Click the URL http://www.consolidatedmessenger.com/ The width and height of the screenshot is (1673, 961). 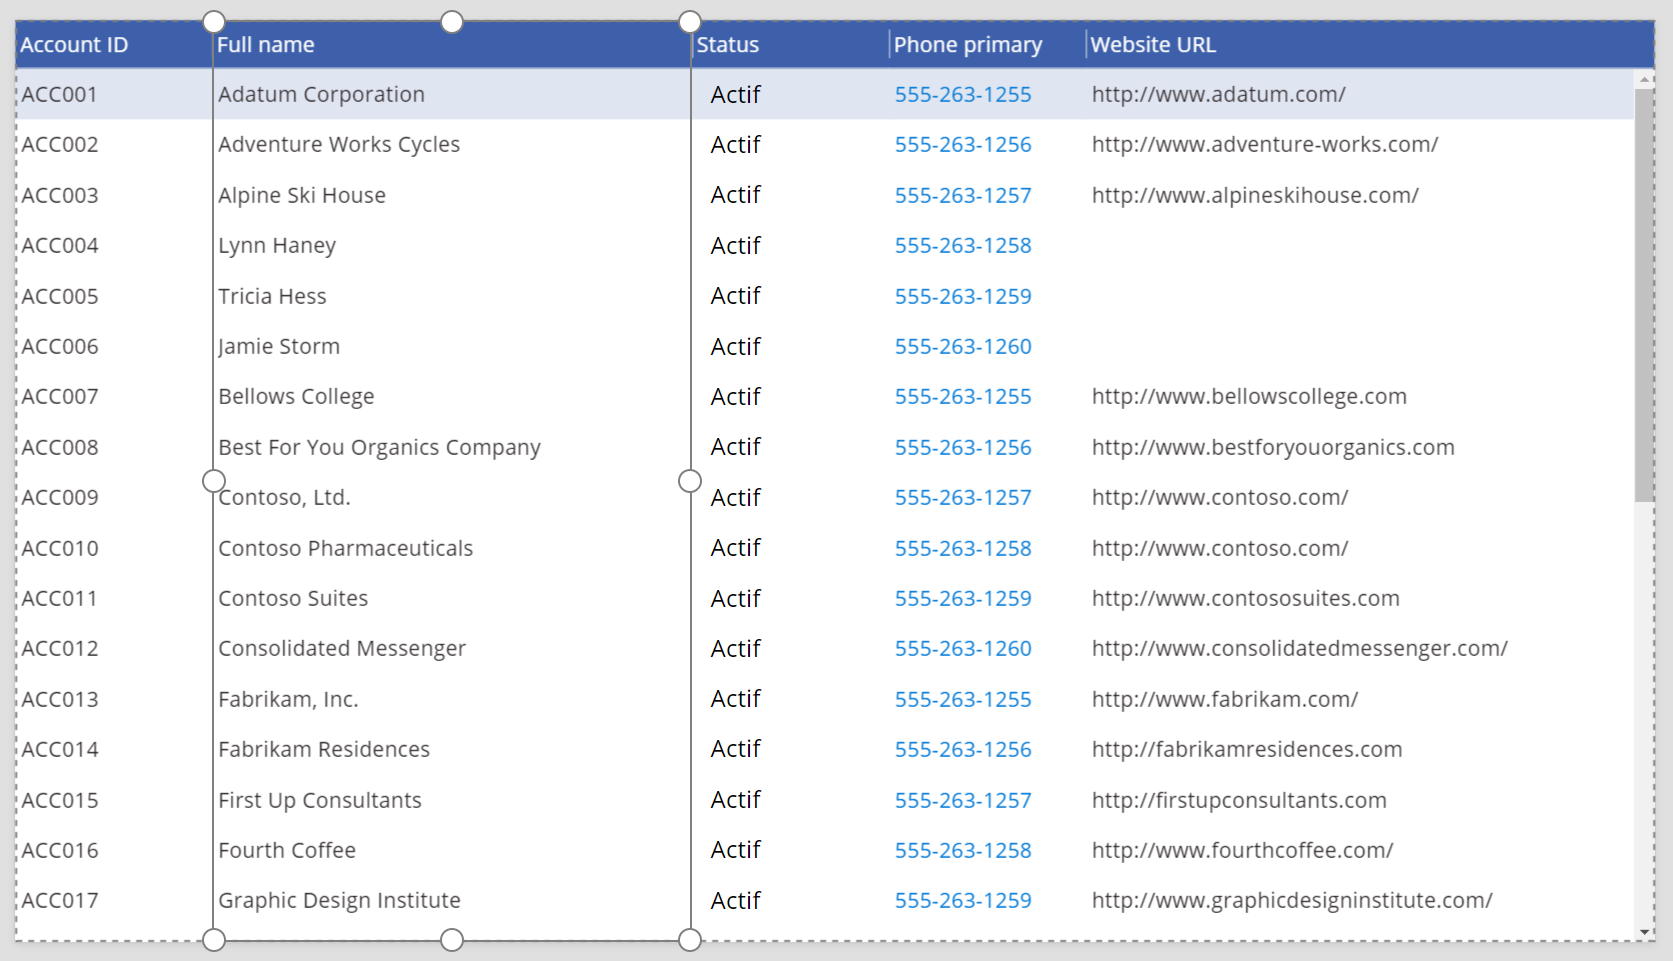pos(1300,649)
